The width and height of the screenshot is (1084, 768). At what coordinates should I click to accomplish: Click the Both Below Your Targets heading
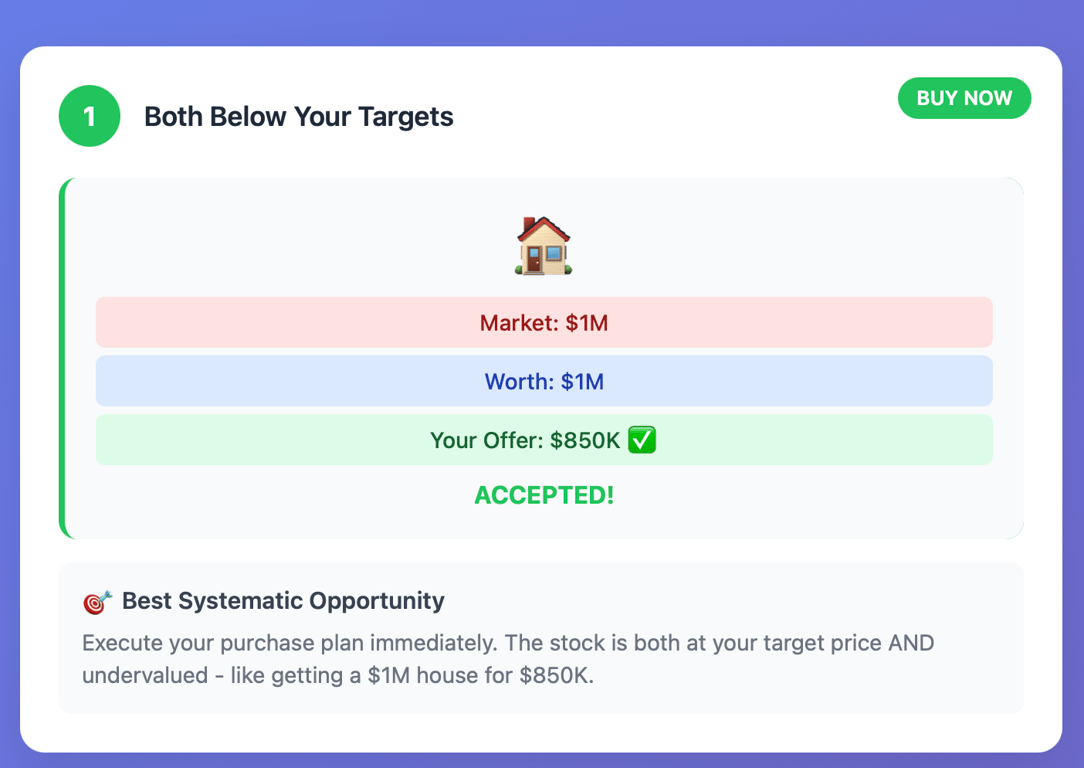pos(298,117)
